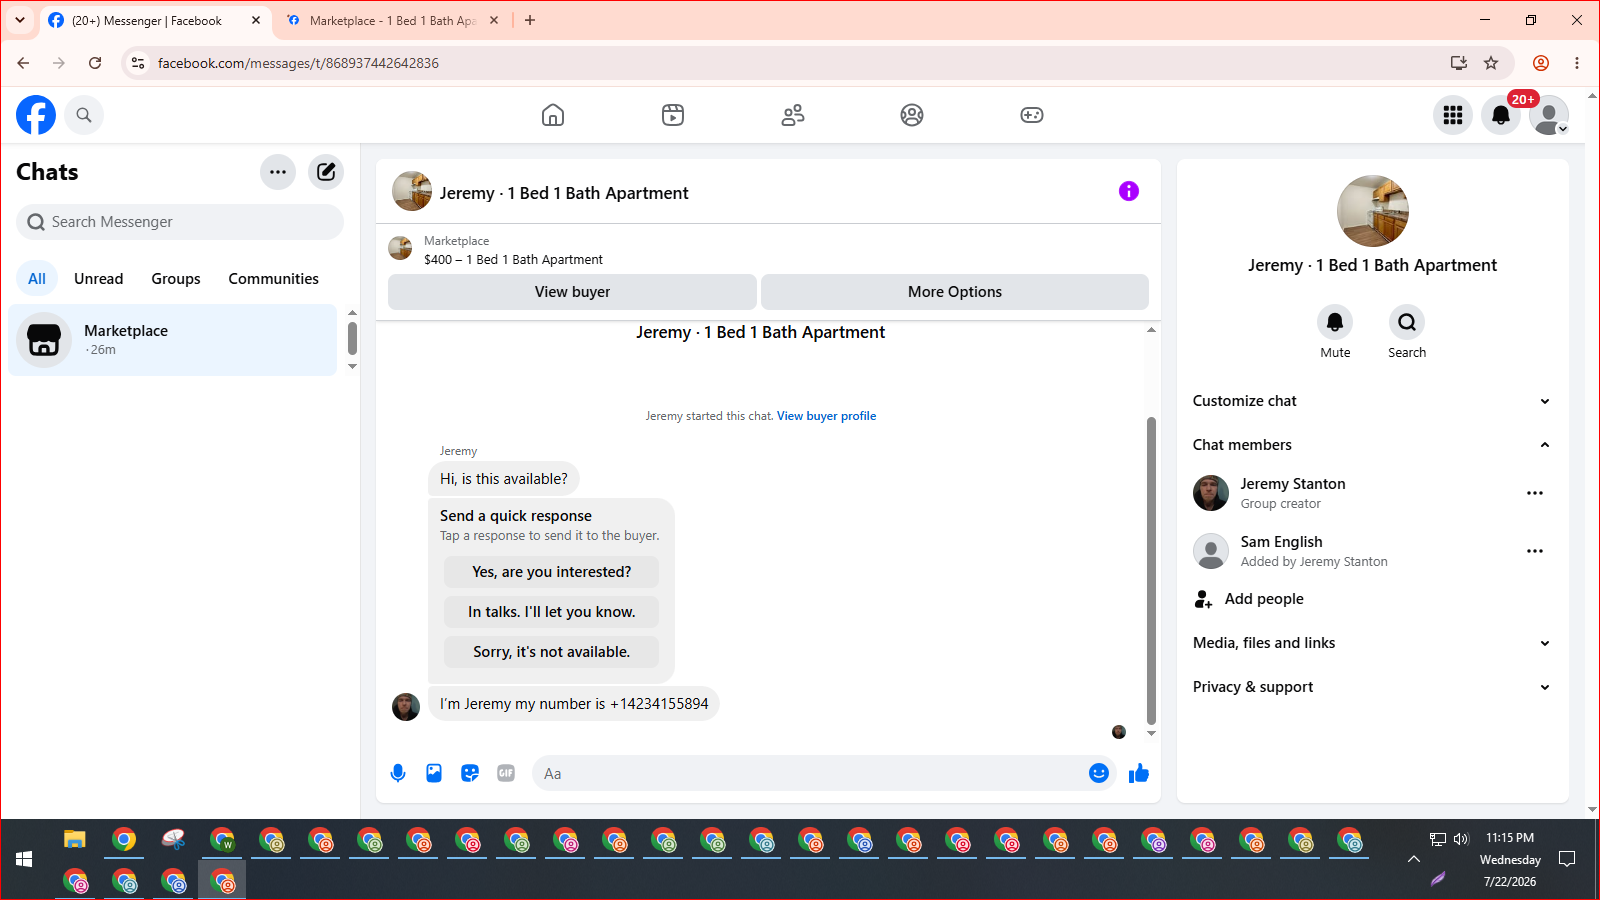The height and width of the screenshot is (900, 1600).
Task: Start a new message with compose icon
Action: pyautogui.click(x=326, y=172)
